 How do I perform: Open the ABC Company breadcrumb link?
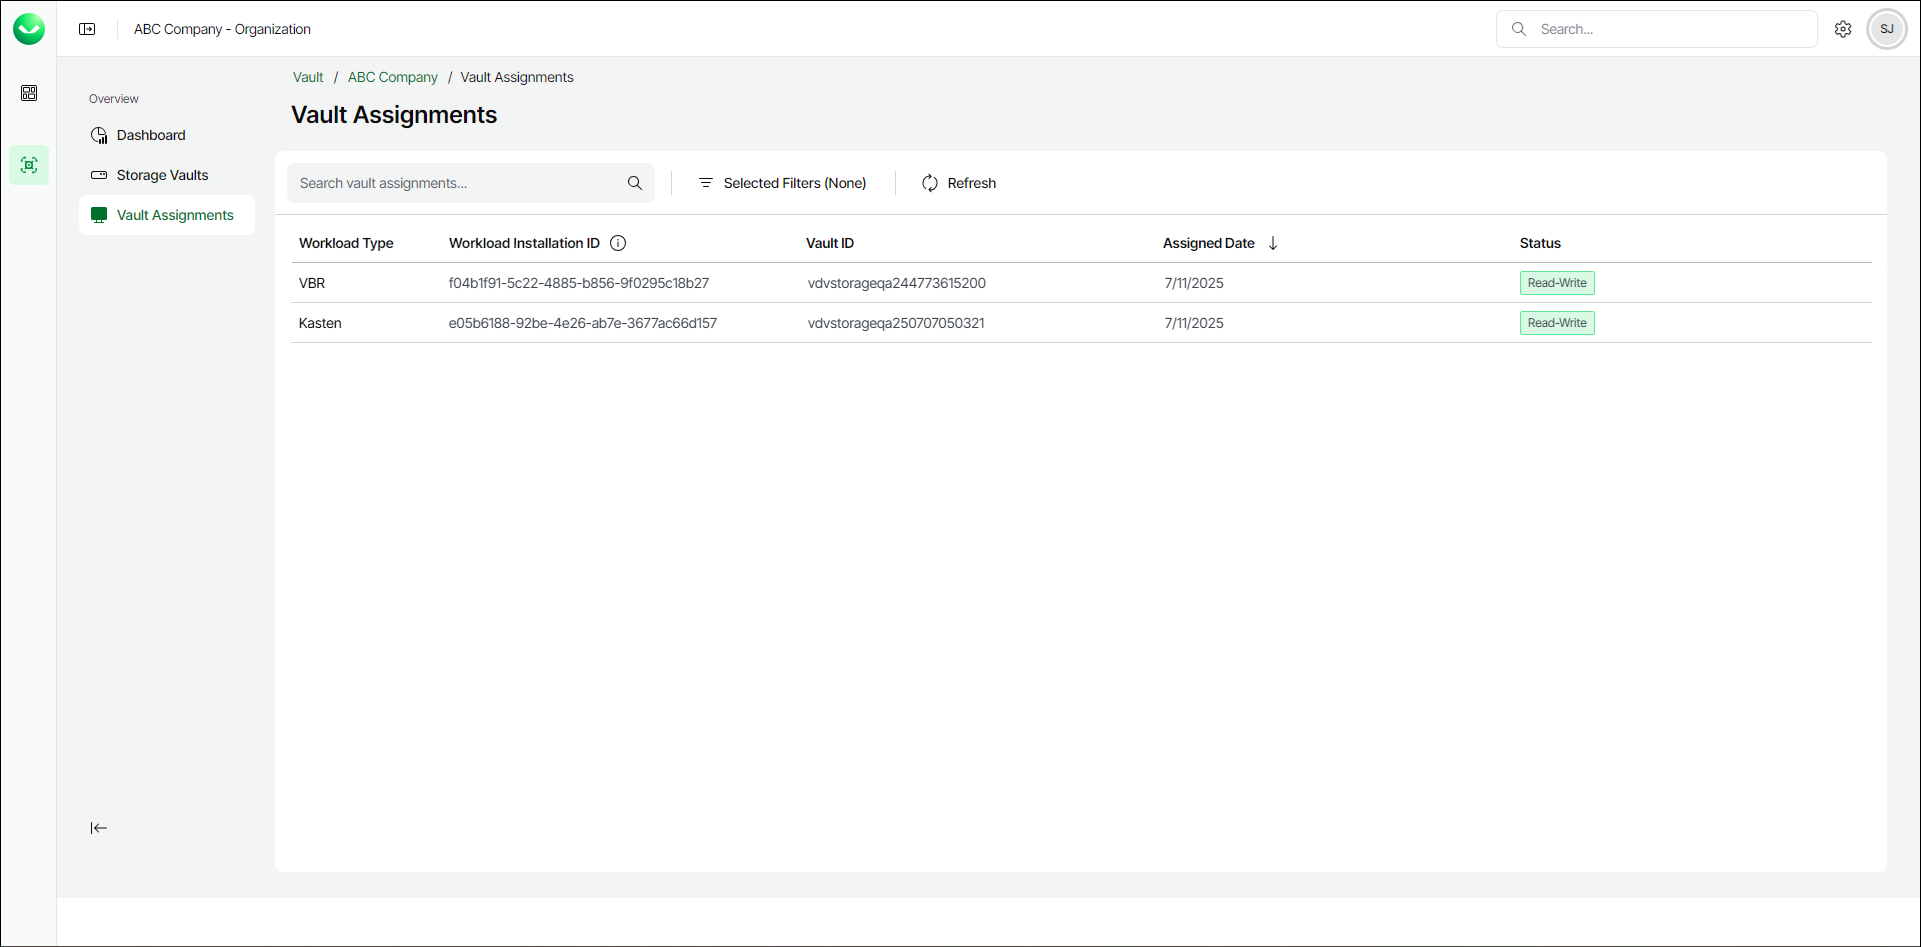(393, 77)
